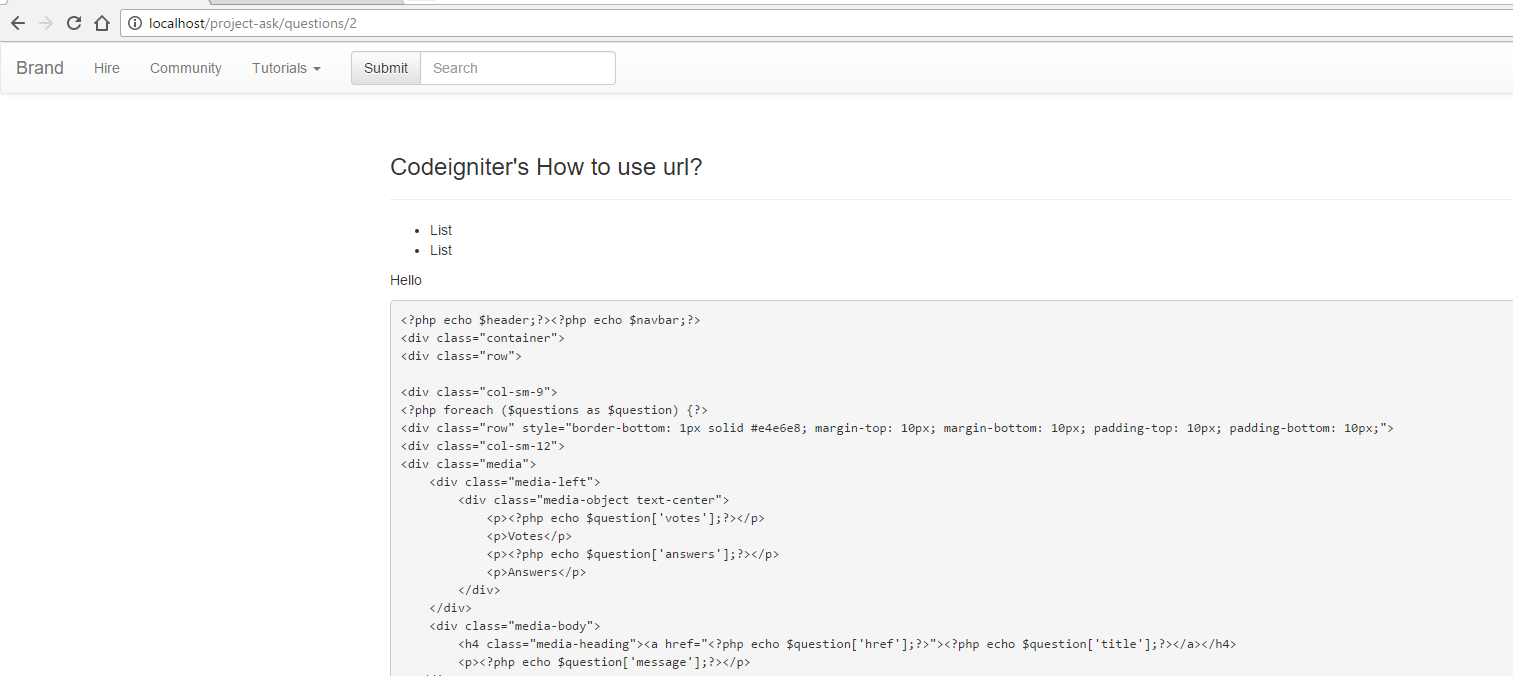Open the browser home page icon

point(101,23)
